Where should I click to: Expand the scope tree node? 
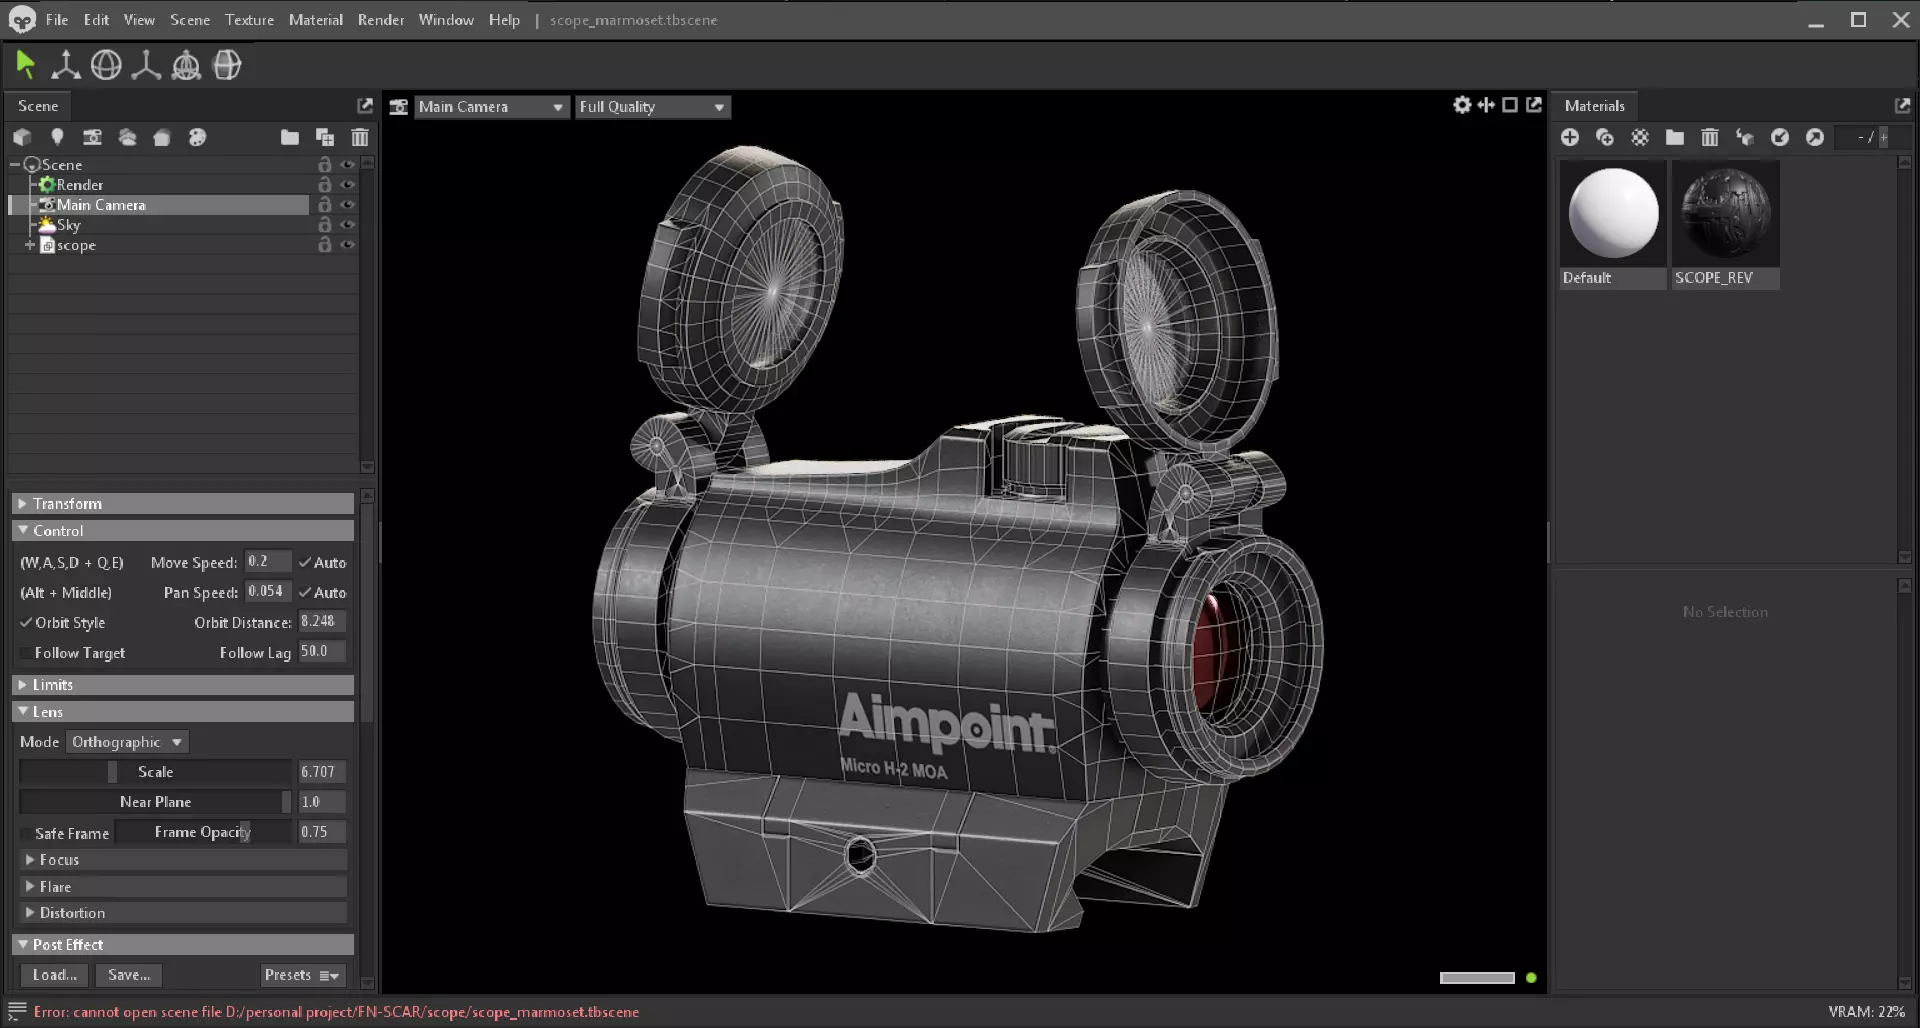pyautogui.click(x=30, y=245)
